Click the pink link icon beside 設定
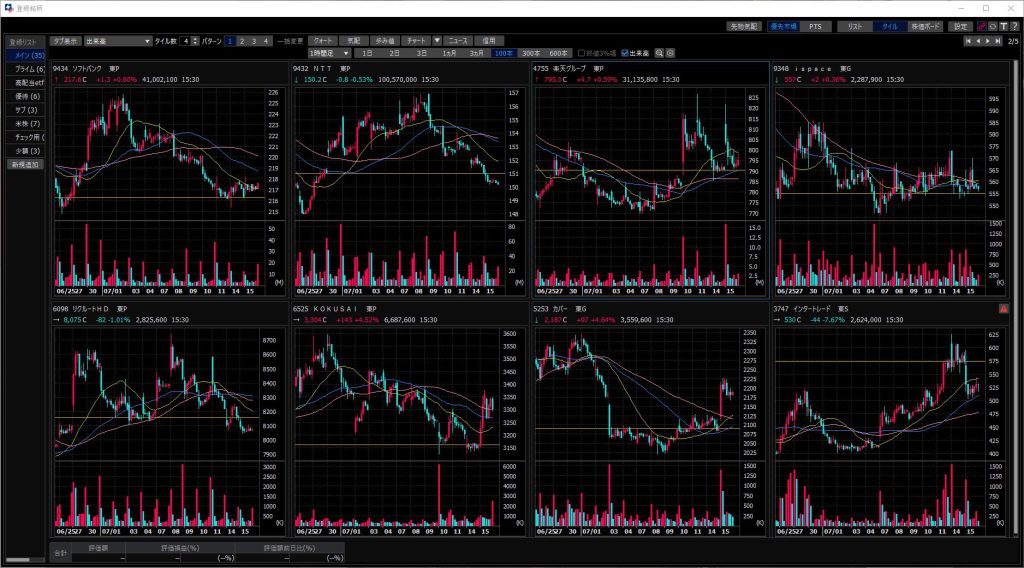1024x568 pixels. tap(981, 26)
